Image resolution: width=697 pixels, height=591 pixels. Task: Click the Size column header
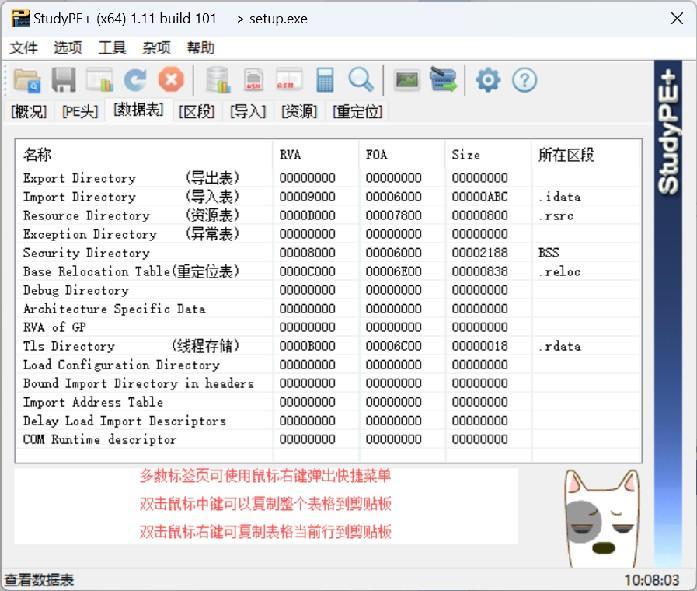(x=489, y=155)
